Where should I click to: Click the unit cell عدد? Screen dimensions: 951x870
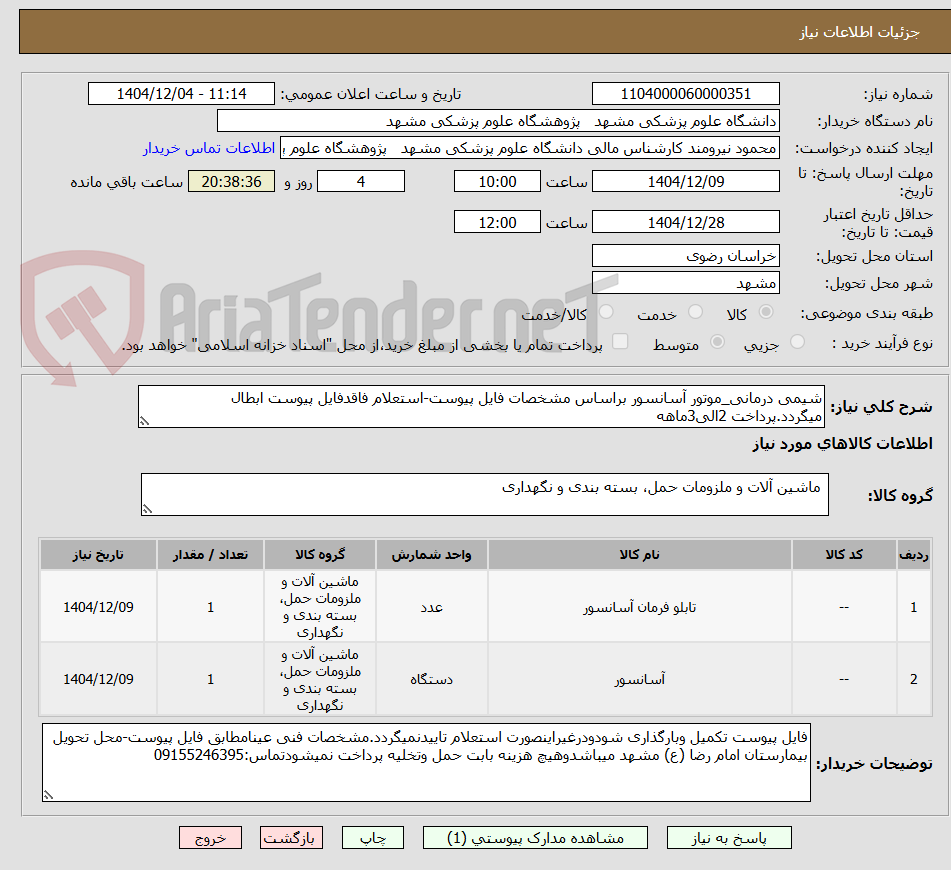point(431,607)
